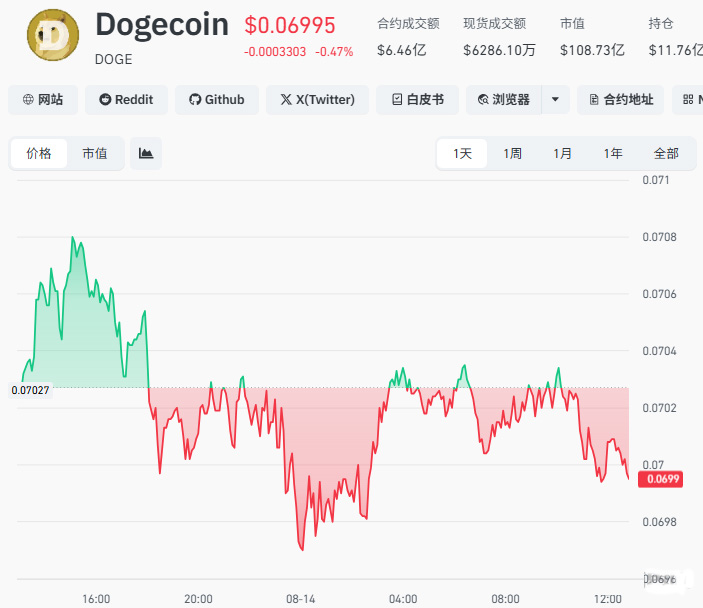Image resolution: width=703 pixels, height=608 pixels.
Task: Click the -0.0003303 change amount
Action: [275, 52]
